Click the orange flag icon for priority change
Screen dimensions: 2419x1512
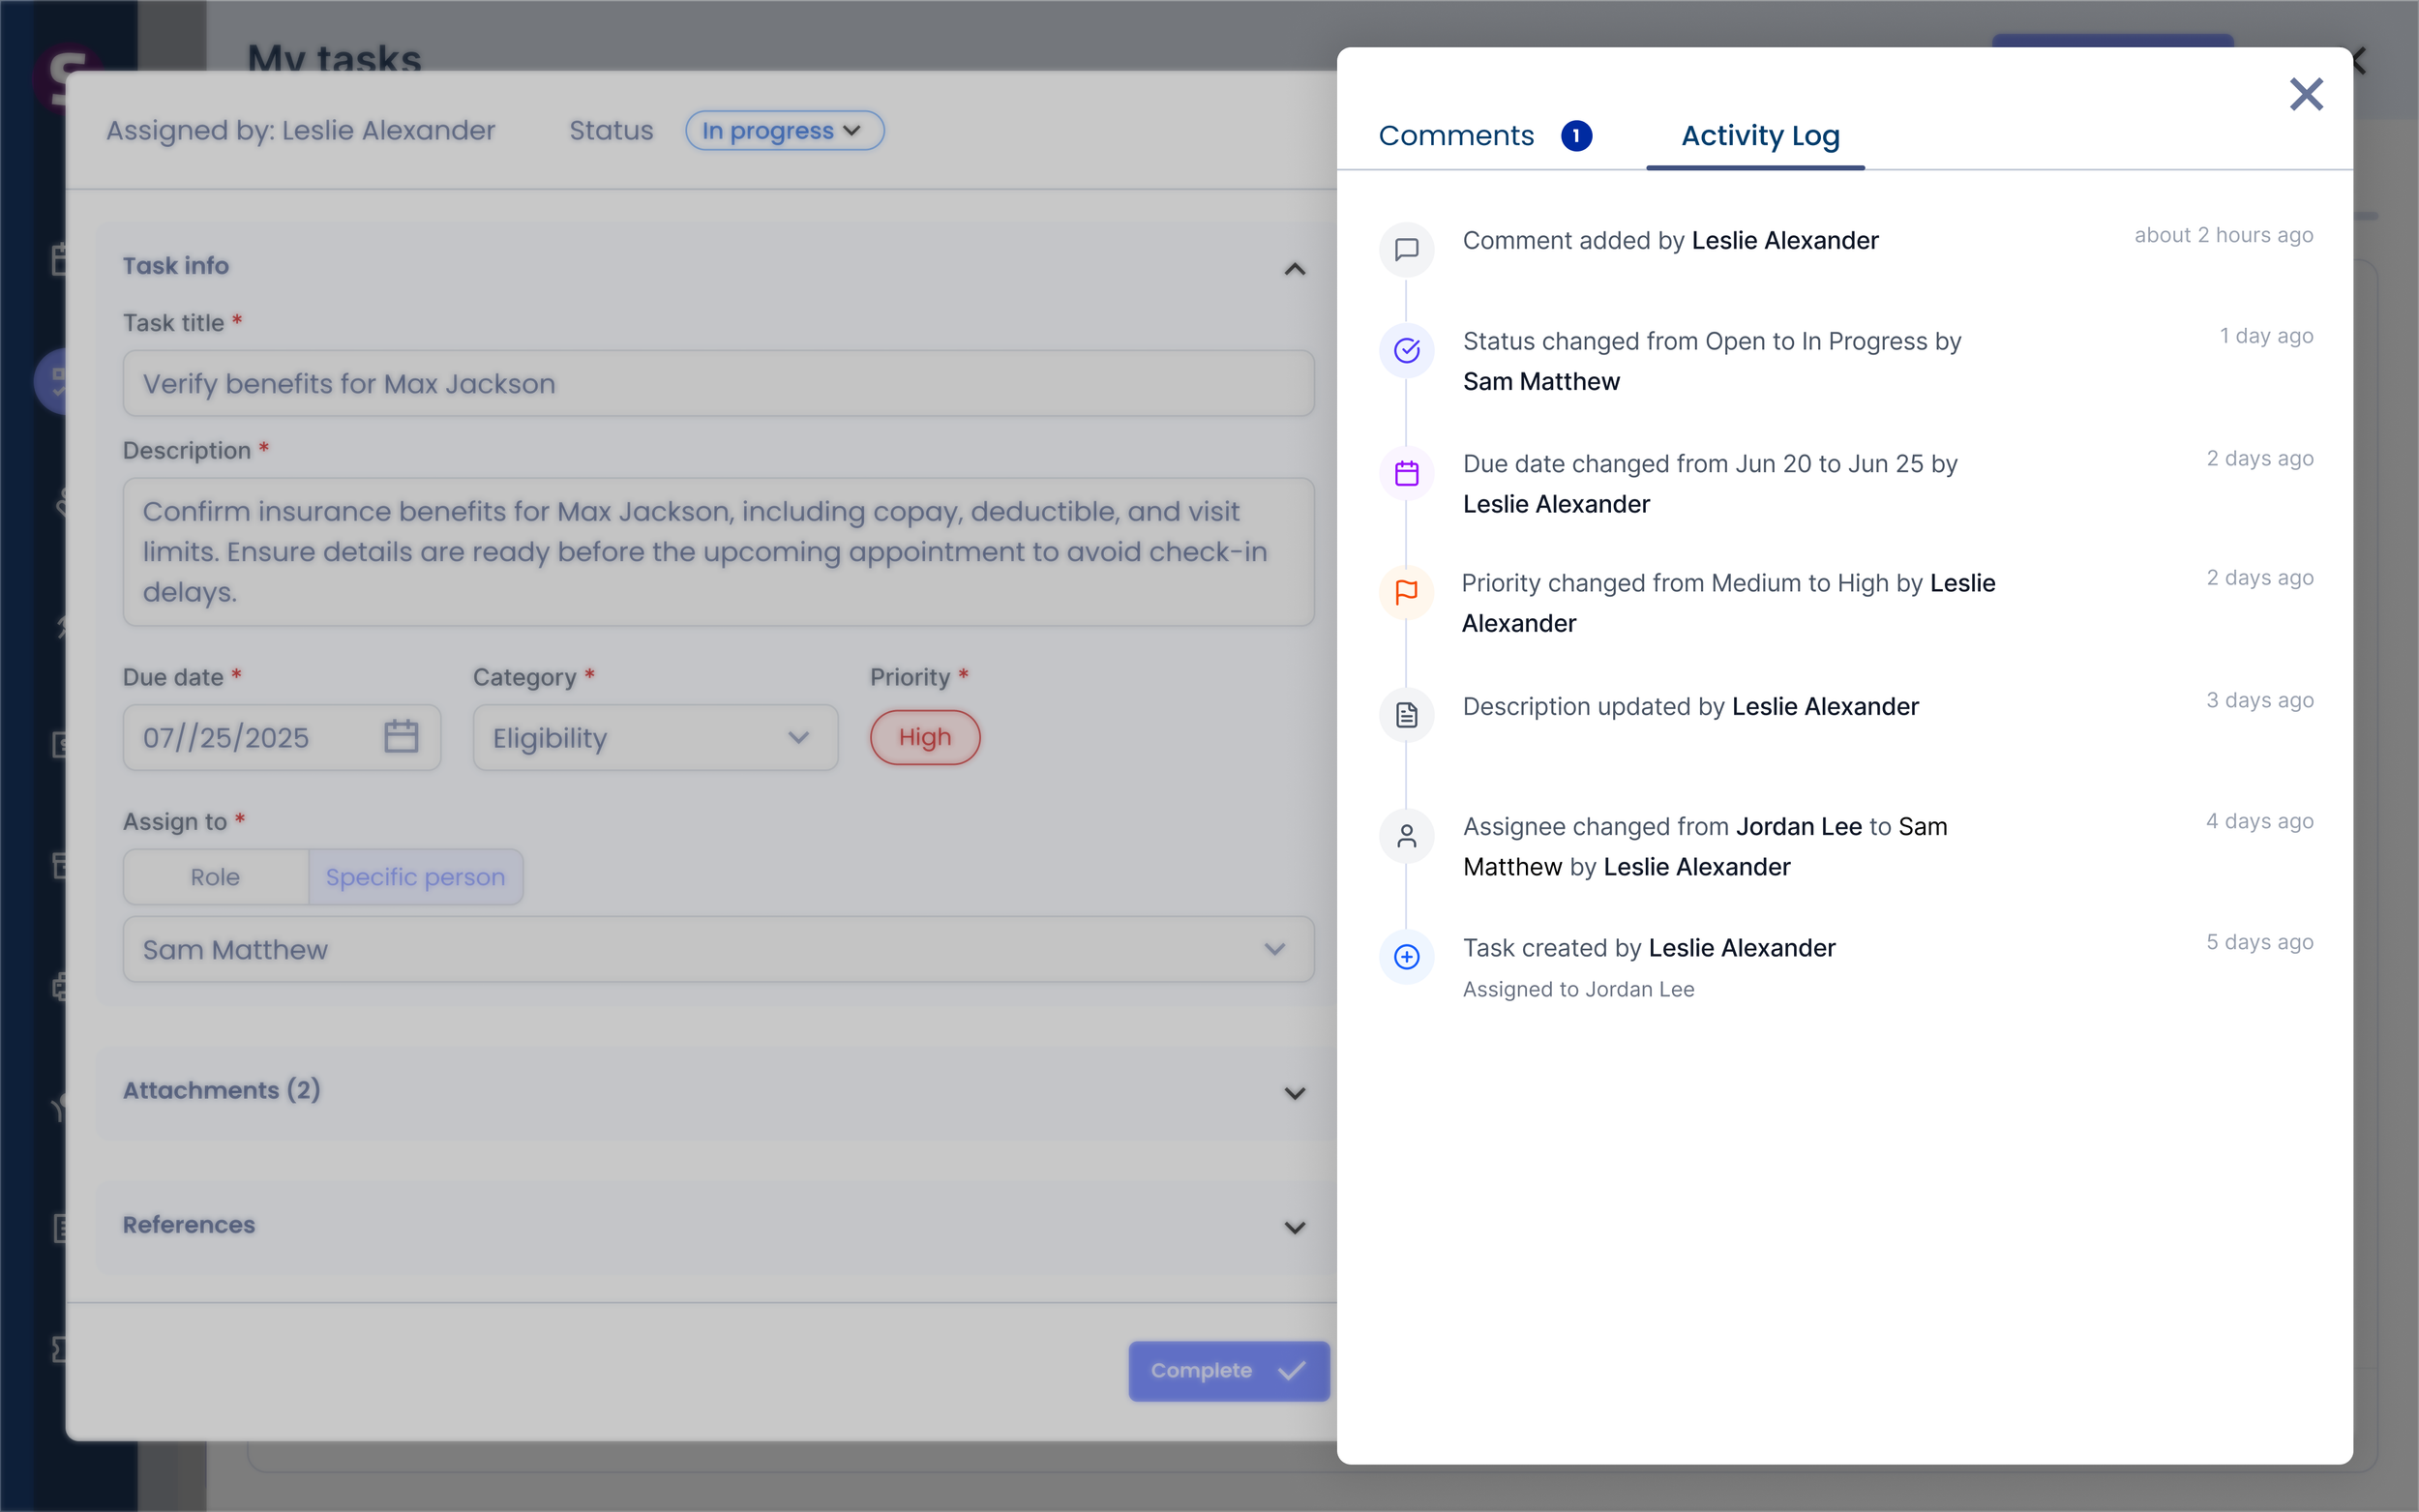[x=1406, y=592]
